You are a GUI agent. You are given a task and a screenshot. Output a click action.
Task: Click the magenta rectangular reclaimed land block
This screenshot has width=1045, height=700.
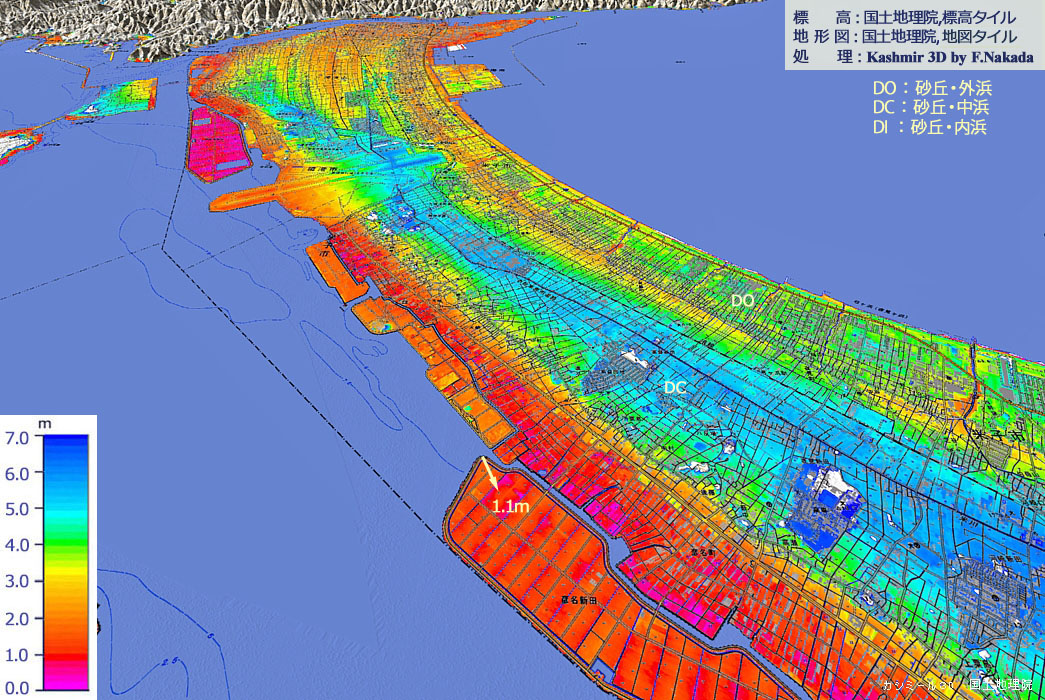tap(217, 145)
